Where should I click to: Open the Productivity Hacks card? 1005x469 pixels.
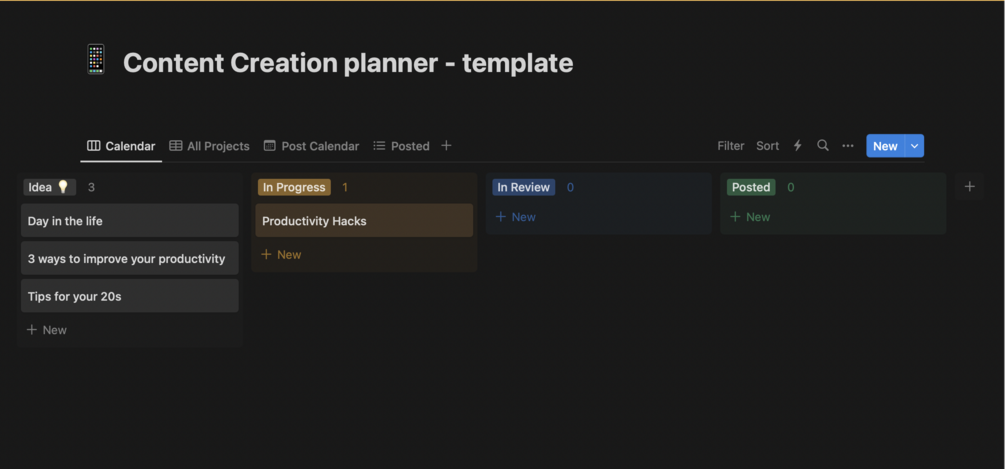coord(364,221)
